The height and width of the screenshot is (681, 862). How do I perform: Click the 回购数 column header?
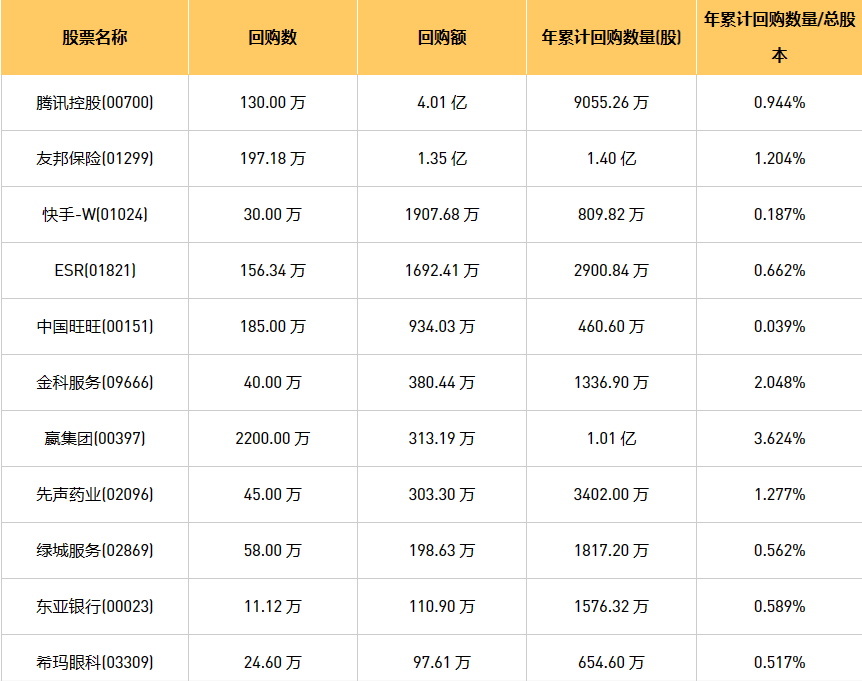coord(273,38)
